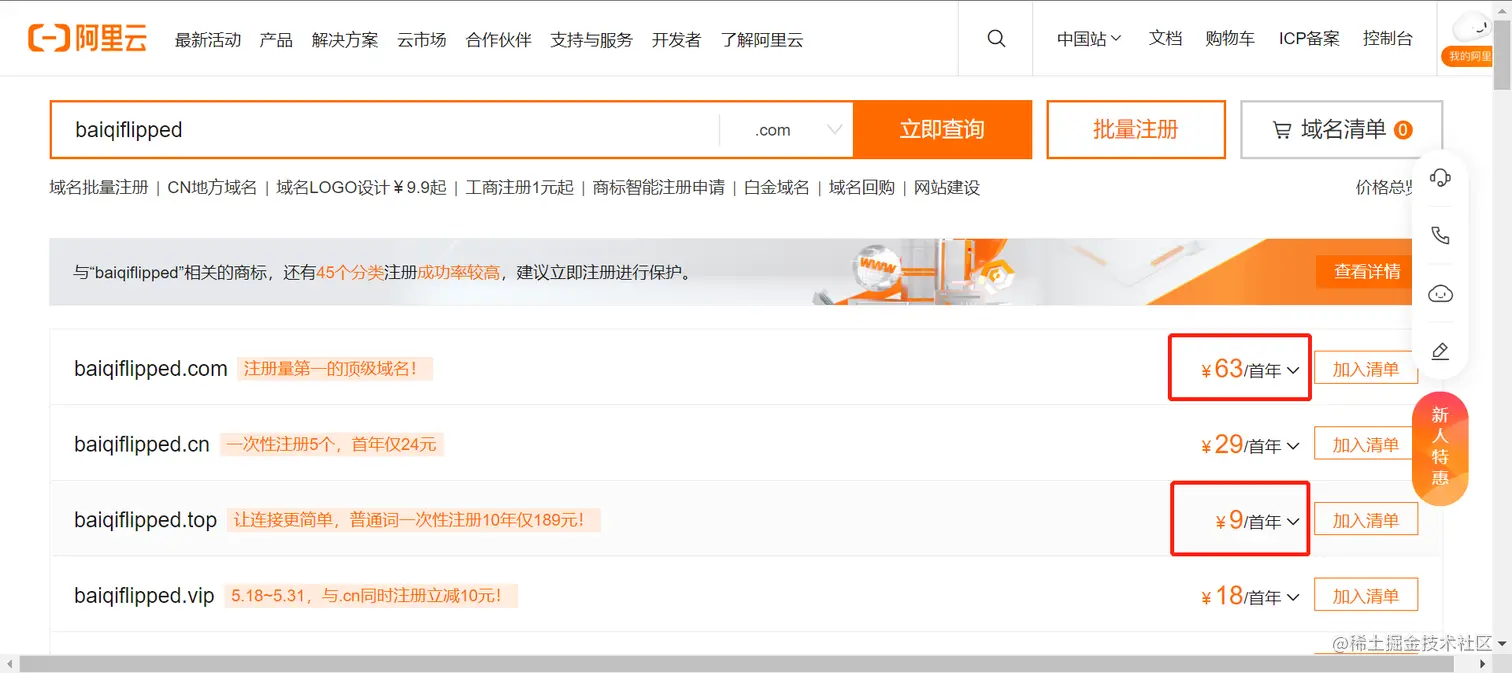Image resolution: width=1512 pixels, height=673 pixels.
Task: Click the phone icon in side panel
Action: [1440, 236]
